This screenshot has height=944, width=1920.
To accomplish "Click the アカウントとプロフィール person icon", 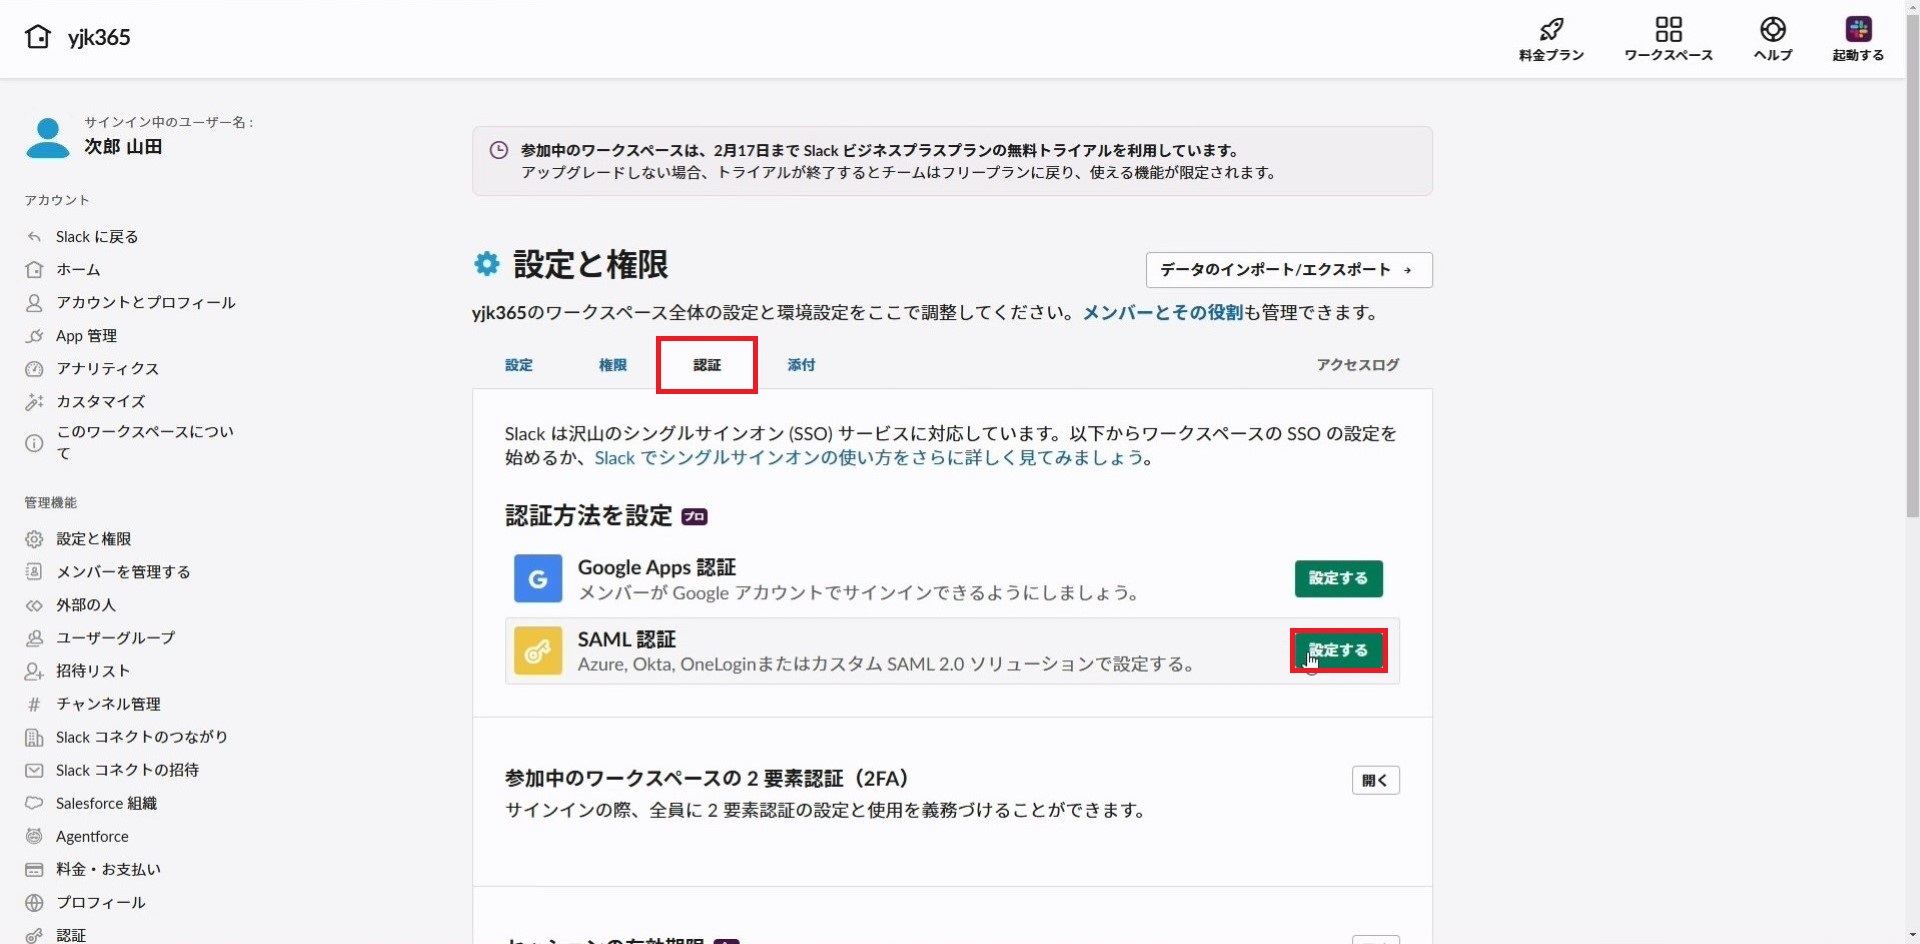I will 34,303.
